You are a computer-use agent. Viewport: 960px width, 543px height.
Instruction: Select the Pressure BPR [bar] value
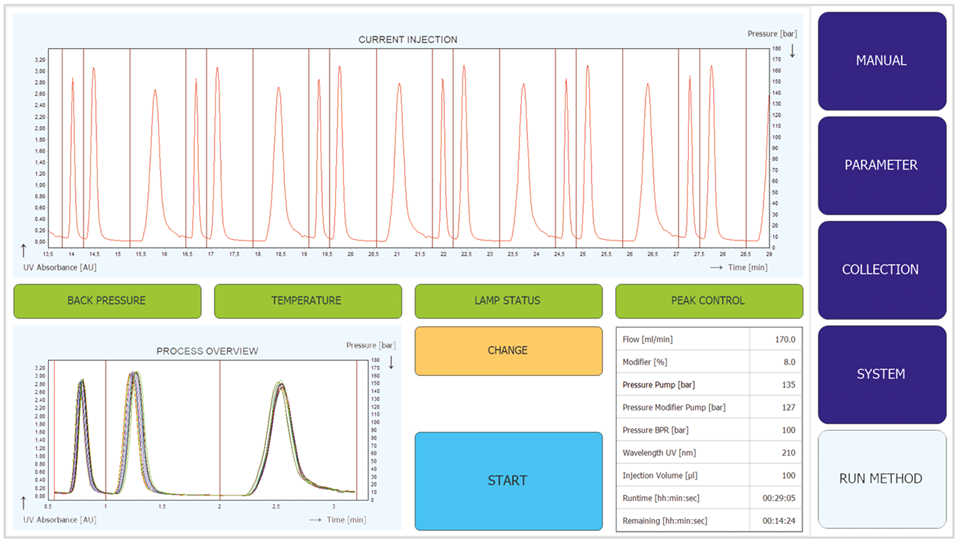(776, 430)
